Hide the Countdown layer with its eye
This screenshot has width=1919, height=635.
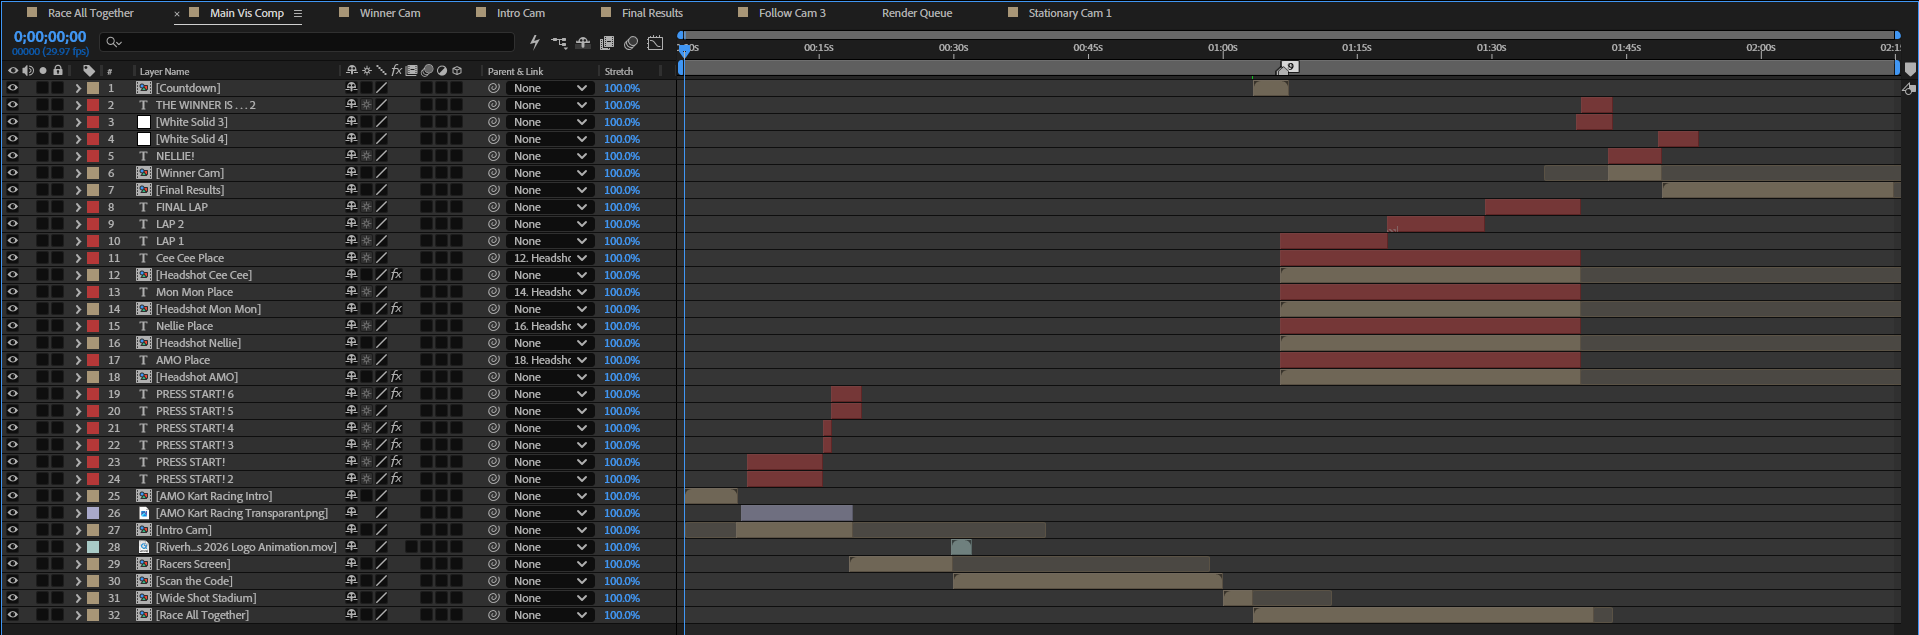[13, 88]
